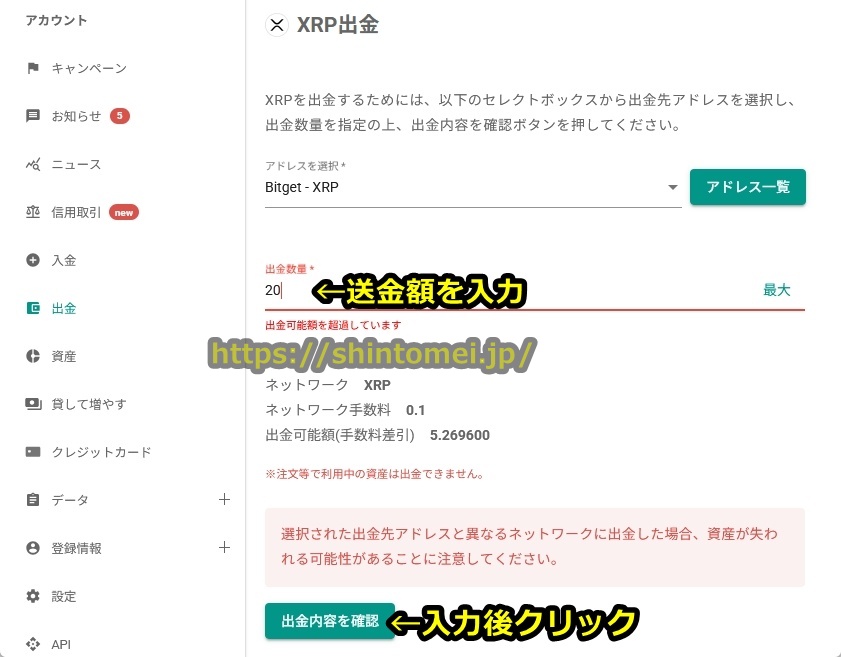The width and height of the screenshot is (841, 657).
Task: Click the card icon beside クレジットカード
Action: tap(33, 452)
